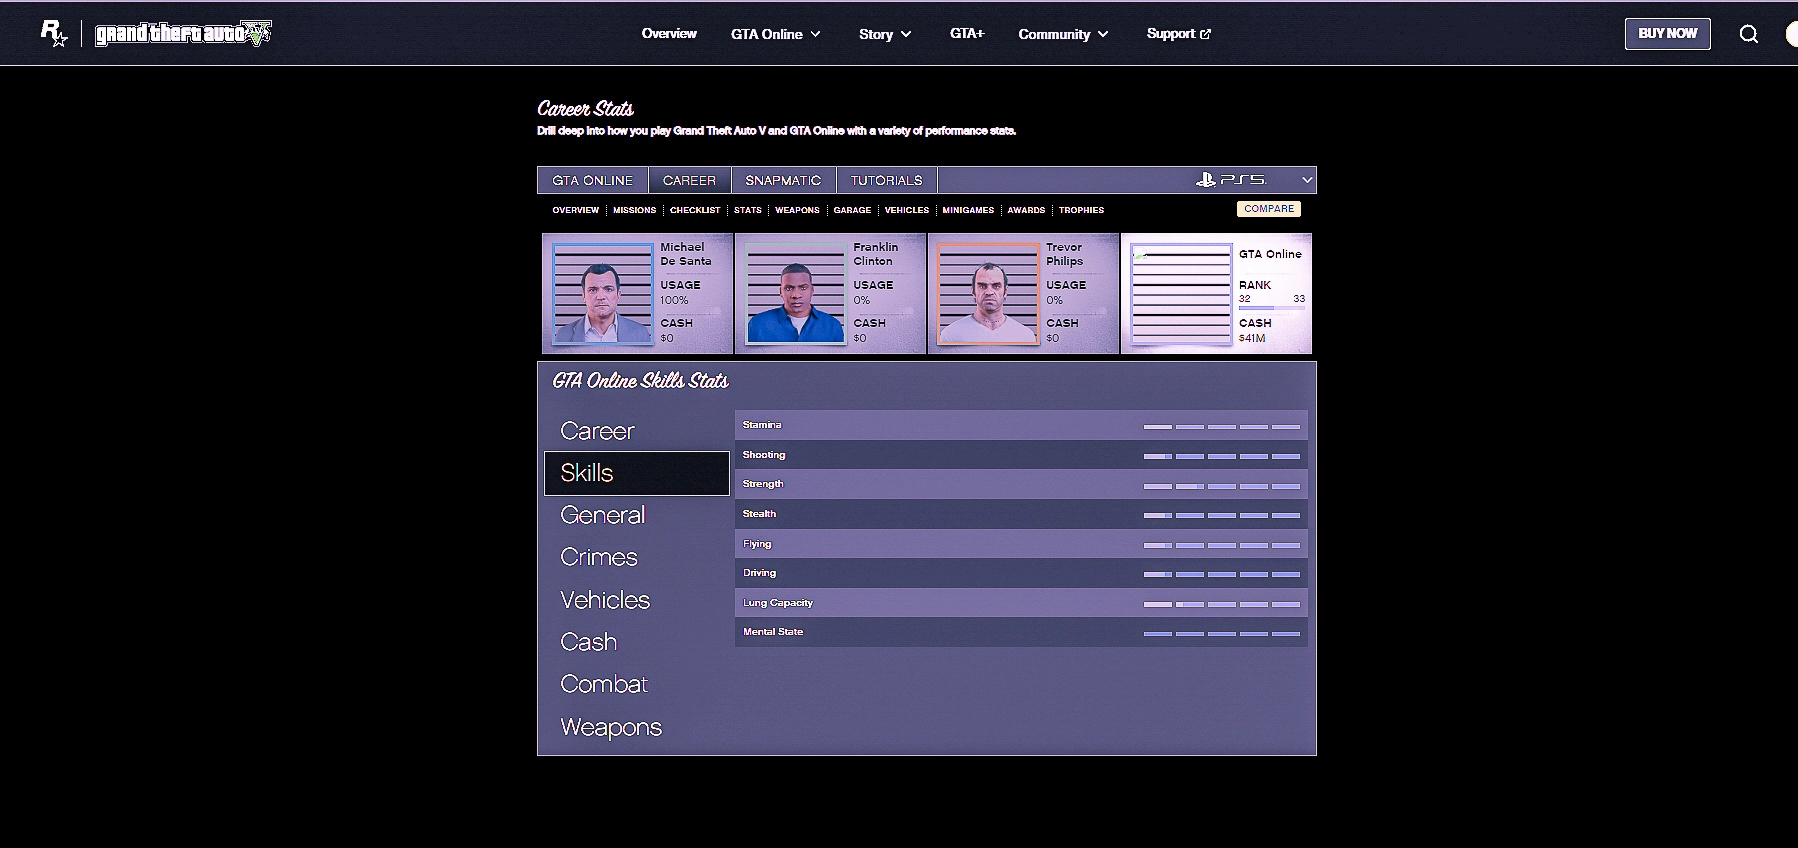Open the Tutorials tab
1798x848 pixels.
point(886,180)
